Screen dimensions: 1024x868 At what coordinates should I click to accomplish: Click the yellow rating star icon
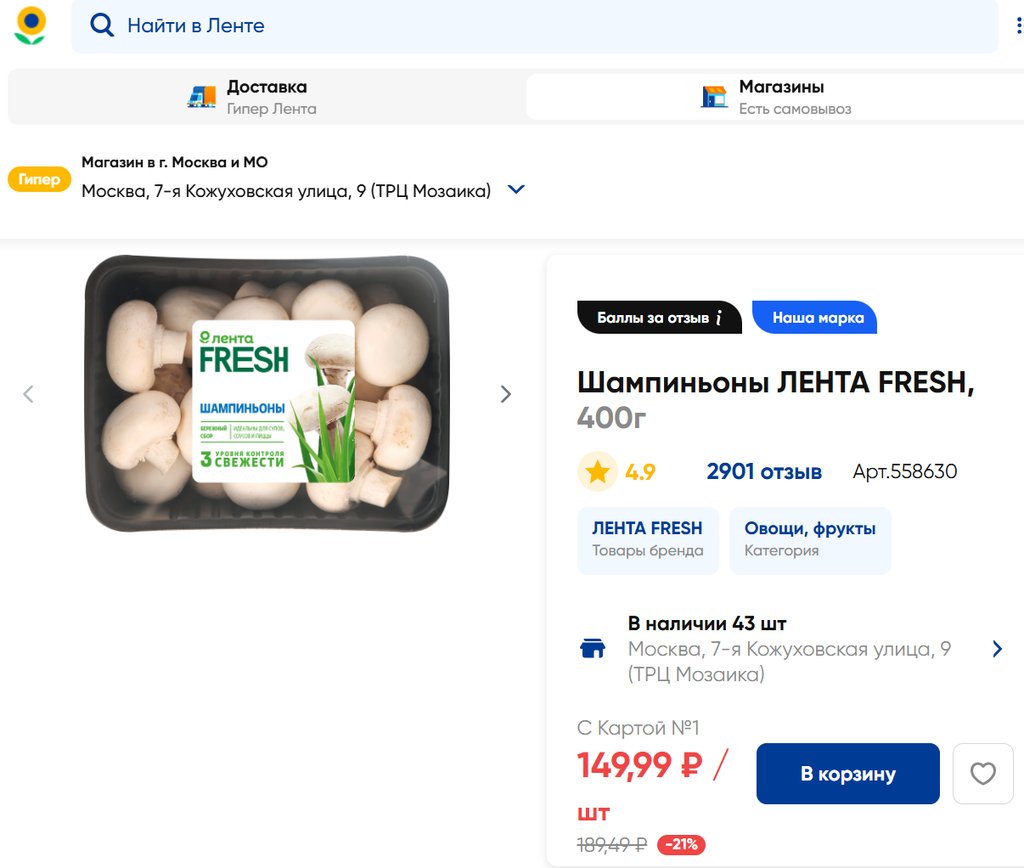point(597,471)
